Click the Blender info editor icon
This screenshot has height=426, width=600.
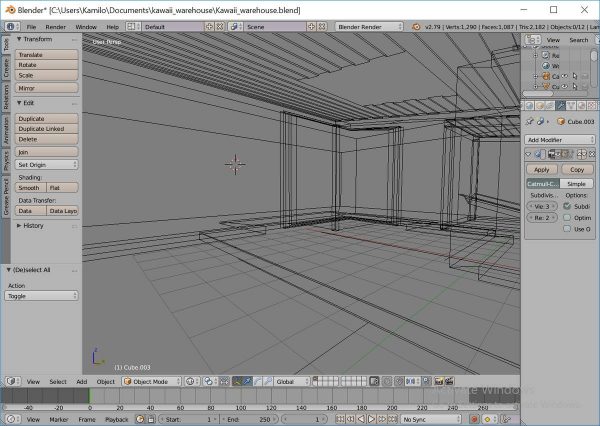[x=9, y=26]
